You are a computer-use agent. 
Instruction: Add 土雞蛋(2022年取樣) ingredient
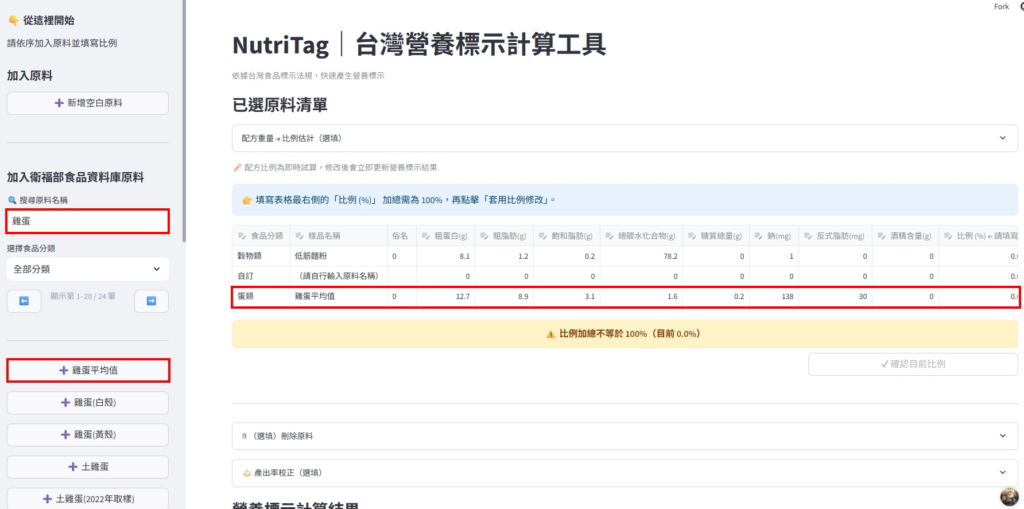pyautogui.click(x=88, y=499)
